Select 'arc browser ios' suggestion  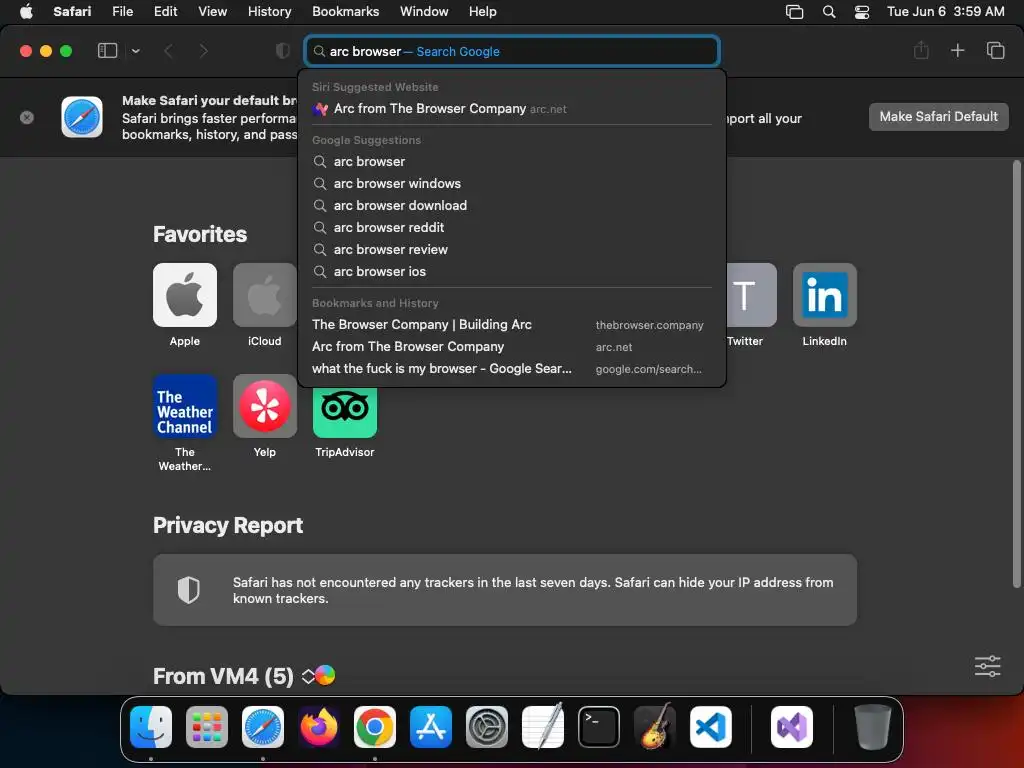(512, 272)
